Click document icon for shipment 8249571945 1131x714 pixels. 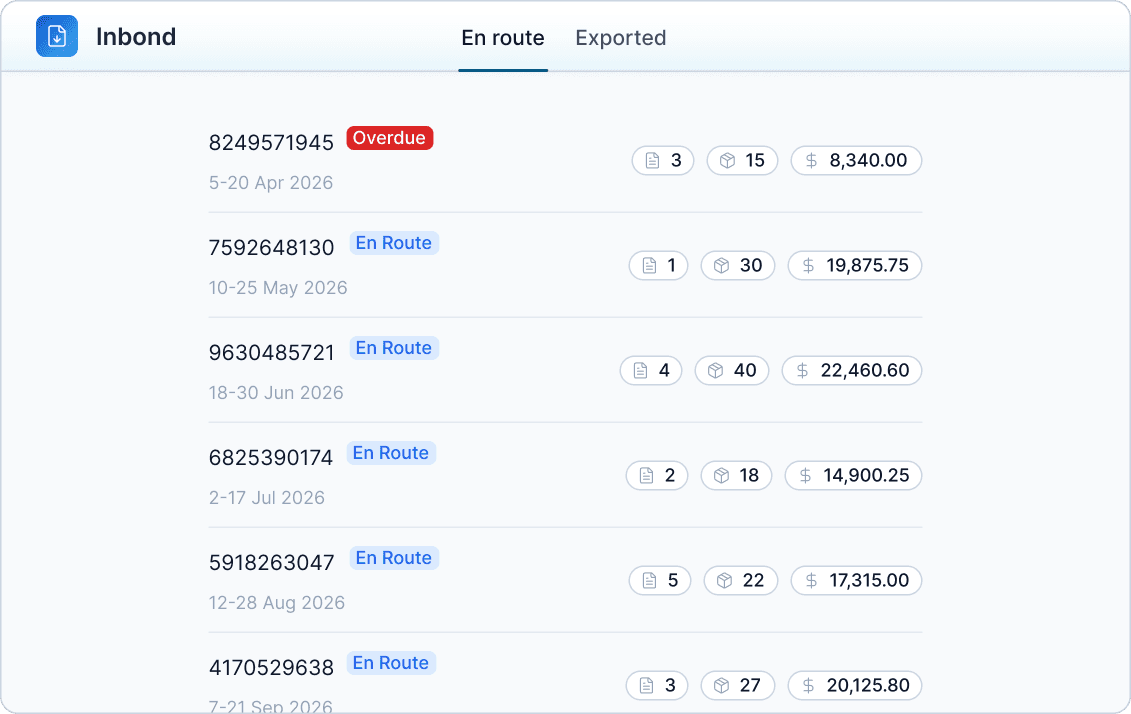(x=653, y=161)
